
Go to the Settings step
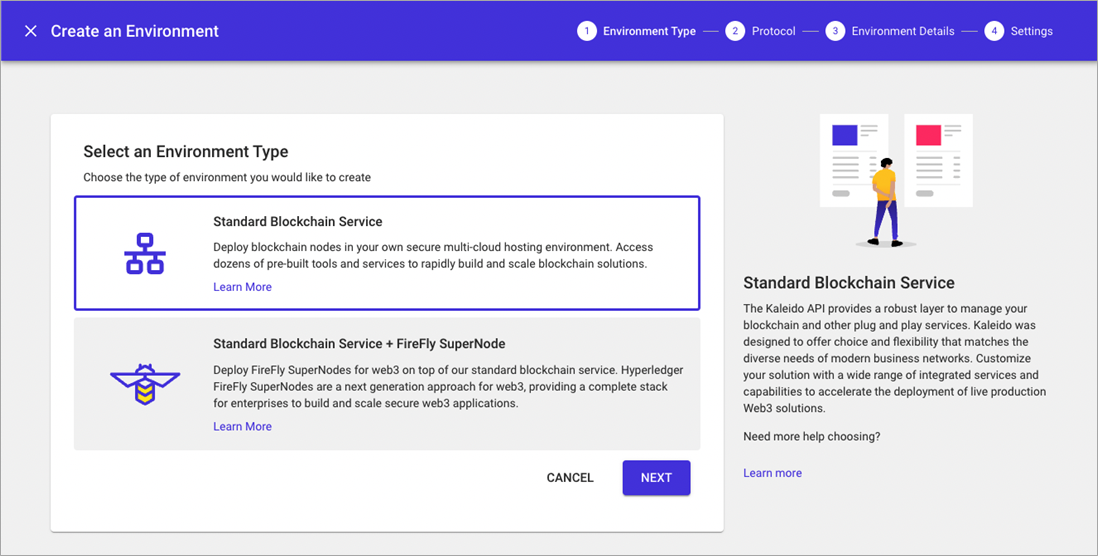(x=1031, y=31)
